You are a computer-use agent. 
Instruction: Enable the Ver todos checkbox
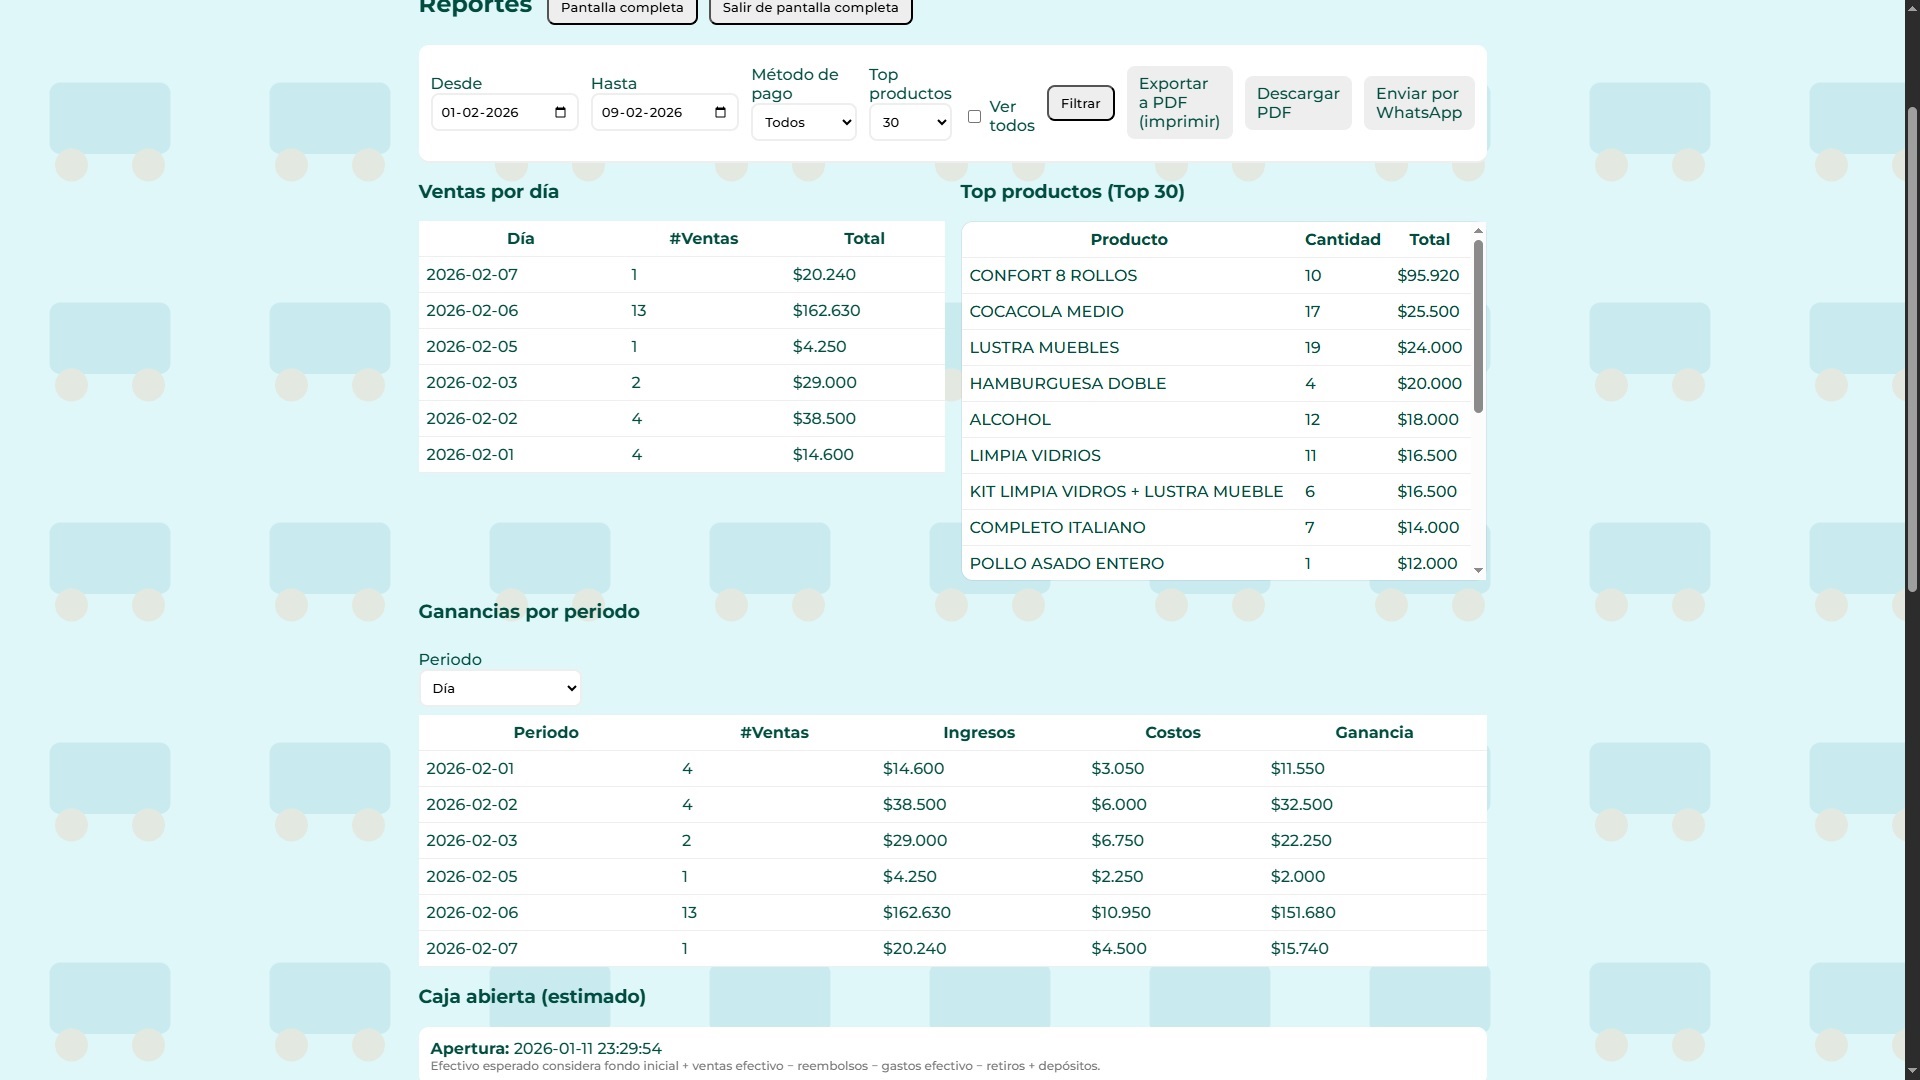tap(974, 117)
